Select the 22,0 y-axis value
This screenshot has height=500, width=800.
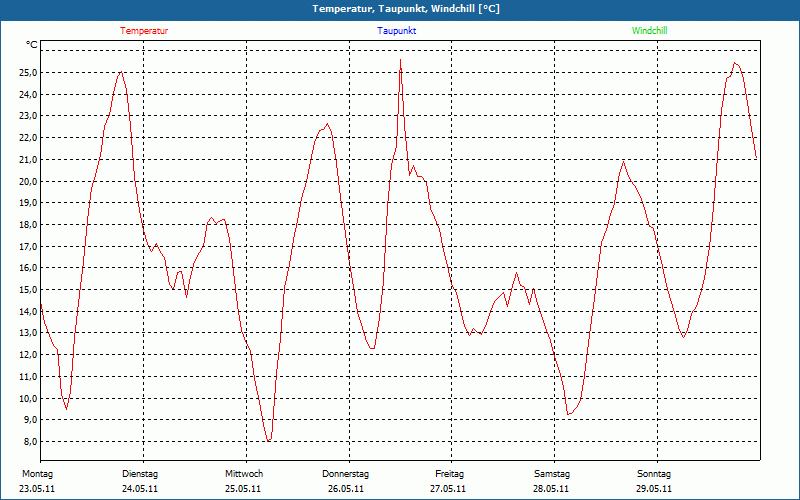click(28, 138)
